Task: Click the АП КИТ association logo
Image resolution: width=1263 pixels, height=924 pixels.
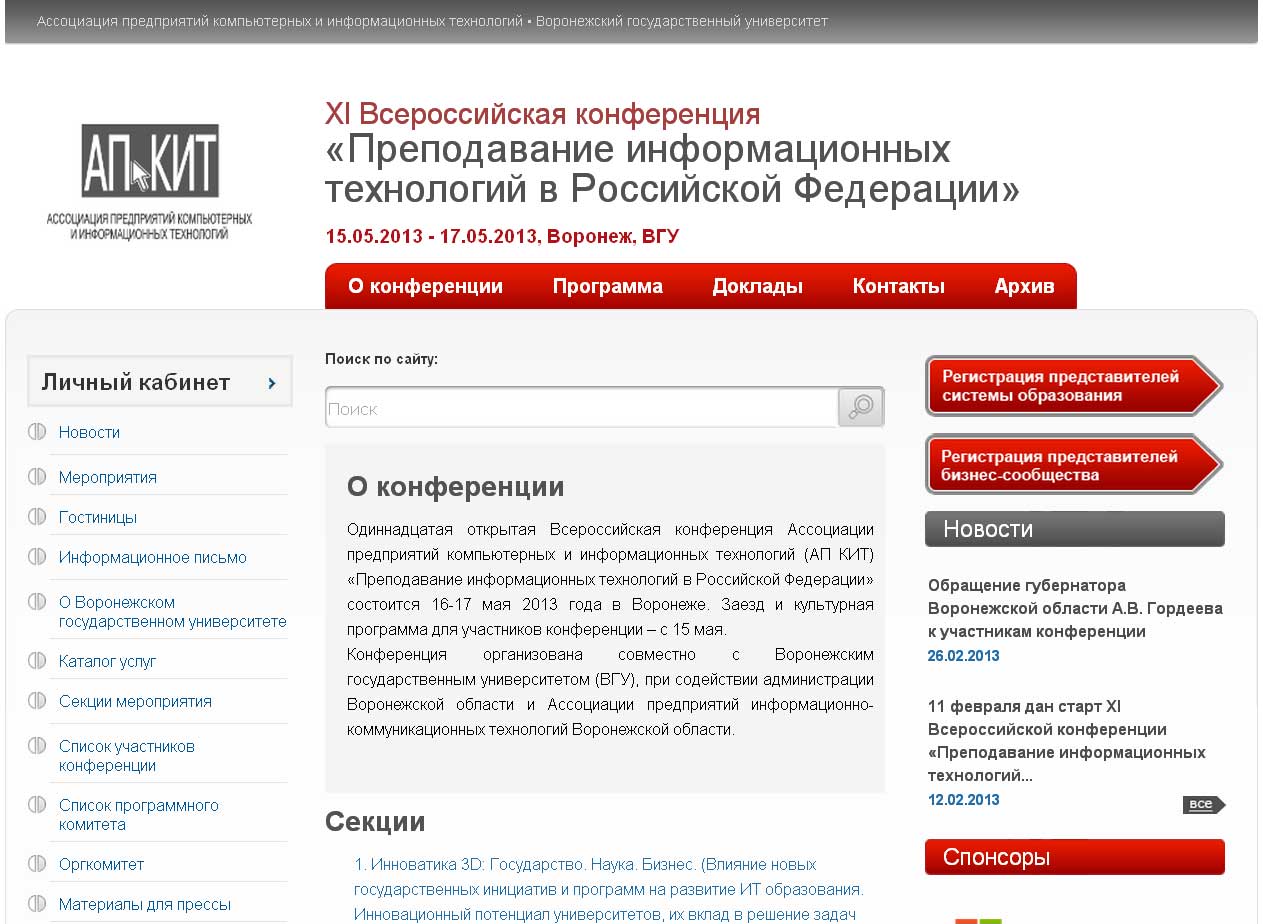Action: 149,181
